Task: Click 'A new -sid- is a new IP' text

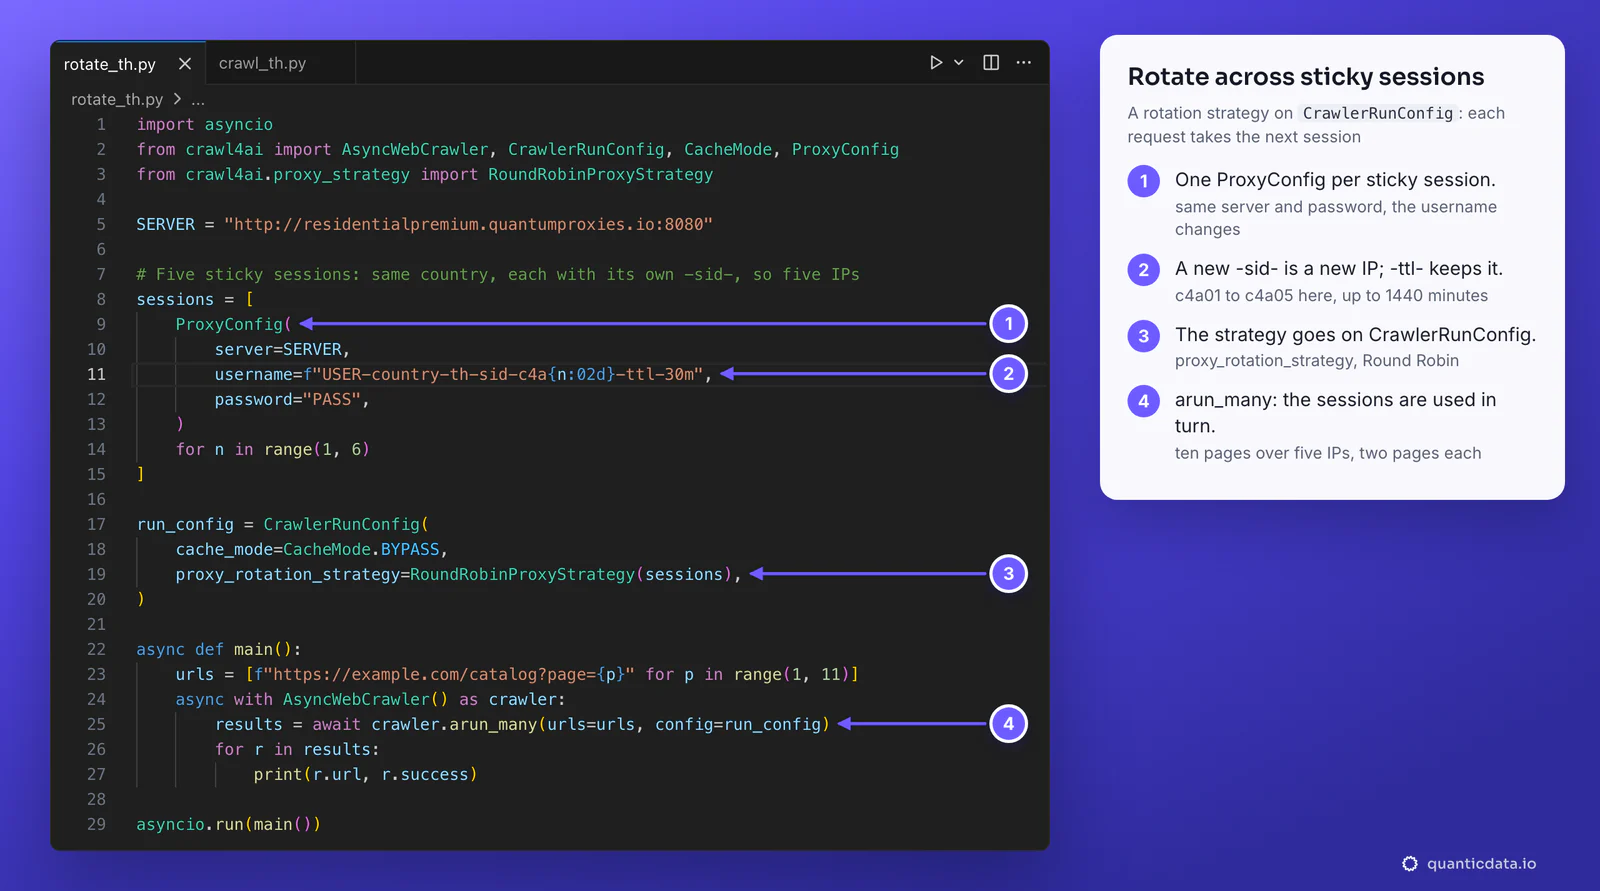Action: click(x=1280, y=268)
